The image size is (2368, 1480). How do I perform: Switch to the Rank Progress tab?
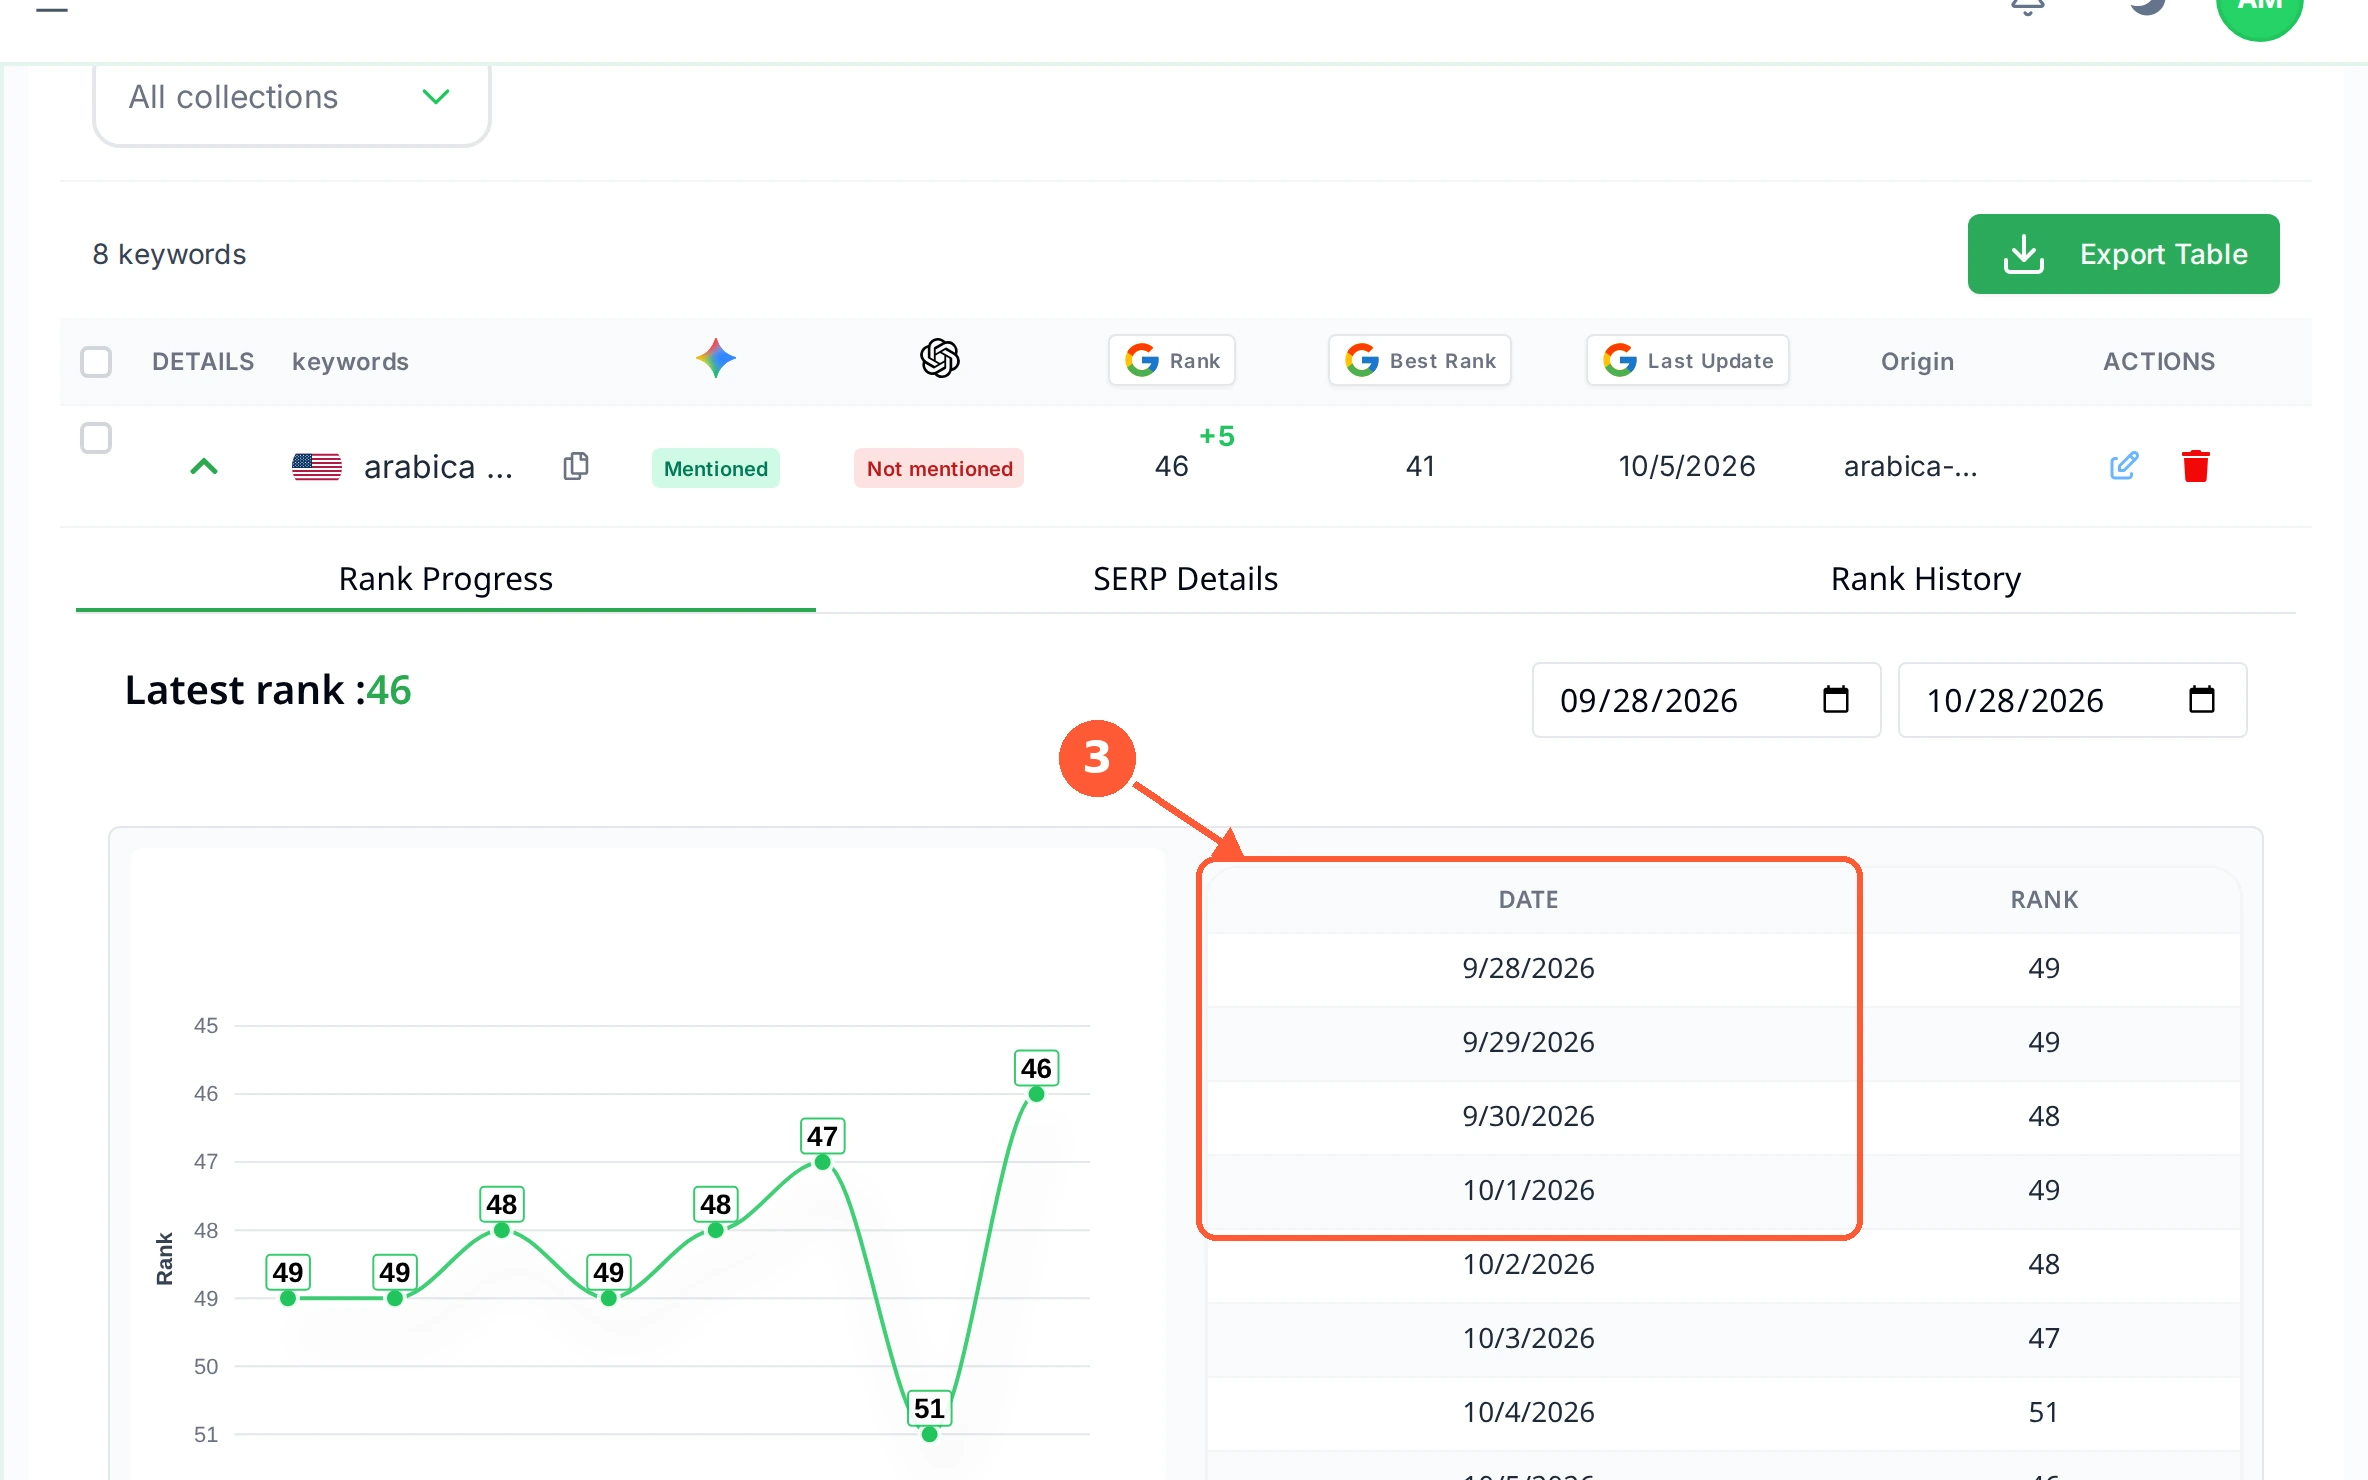pos(446,579)
